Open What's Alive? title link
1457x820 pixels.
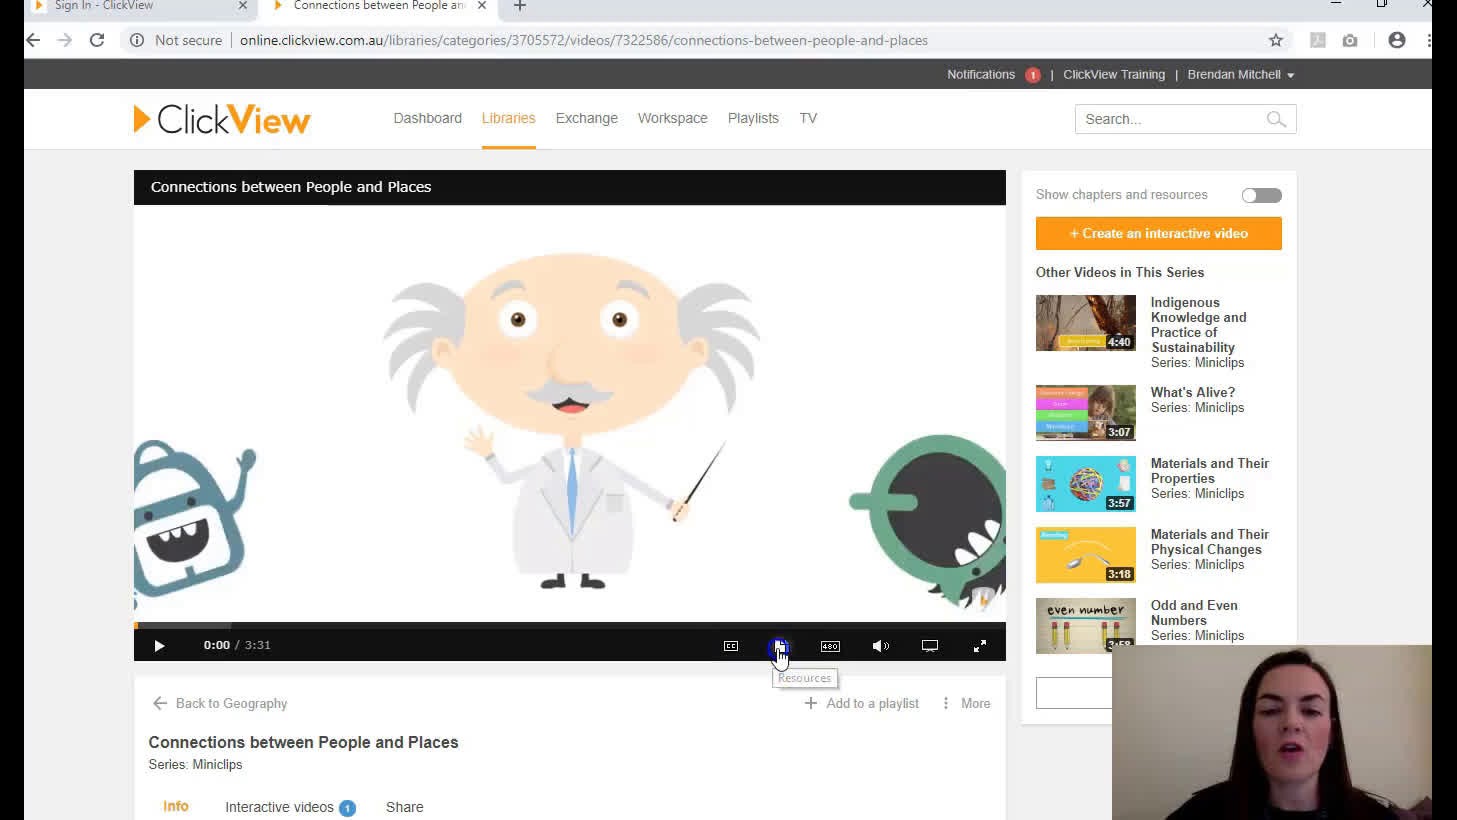pos(1192,393)
